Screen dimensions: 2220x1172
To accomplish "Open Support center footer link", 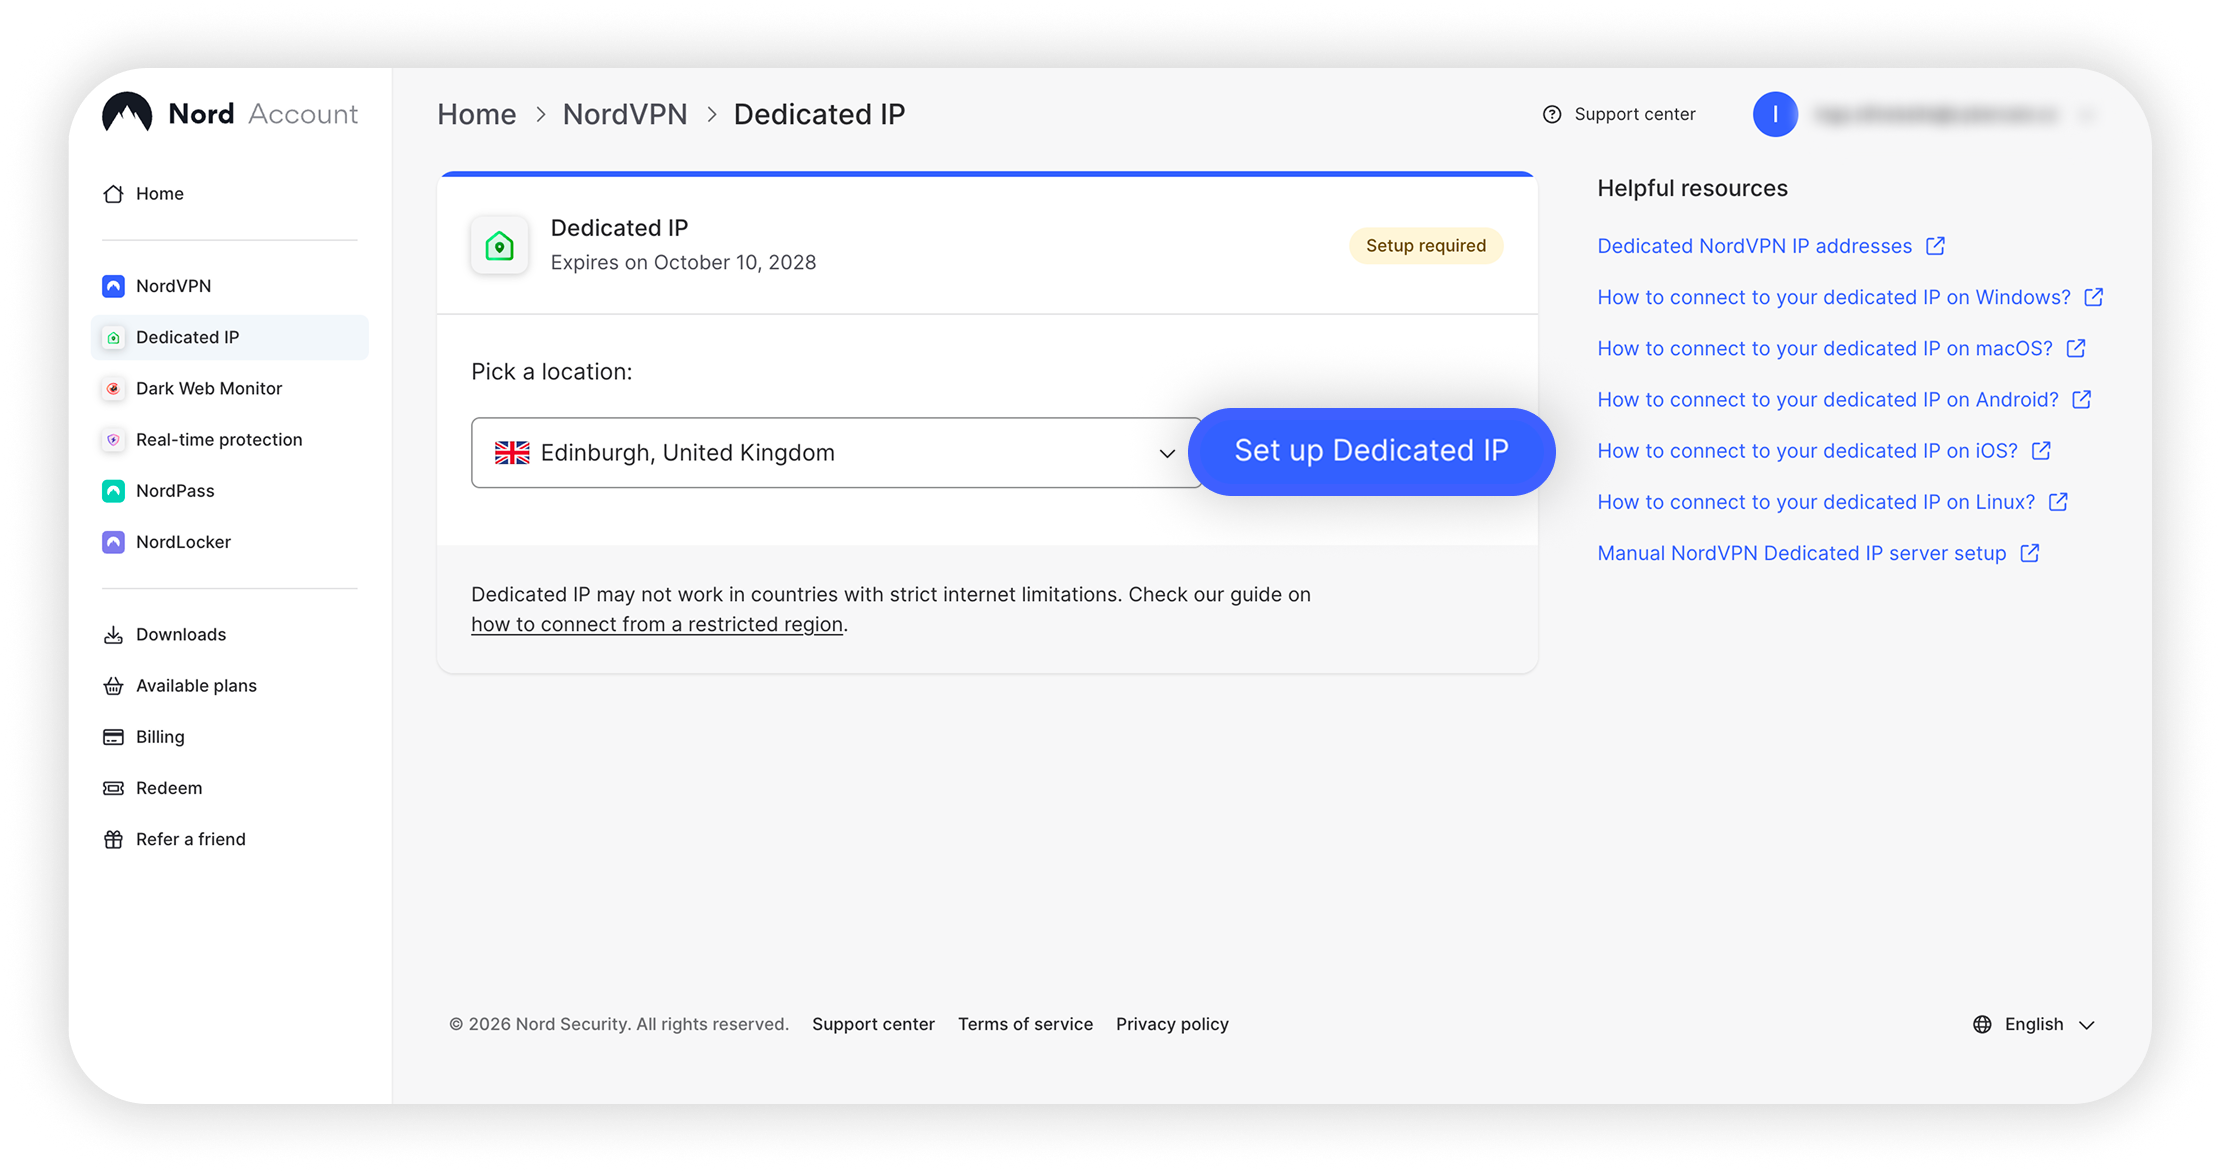I will coord(873,1024).
